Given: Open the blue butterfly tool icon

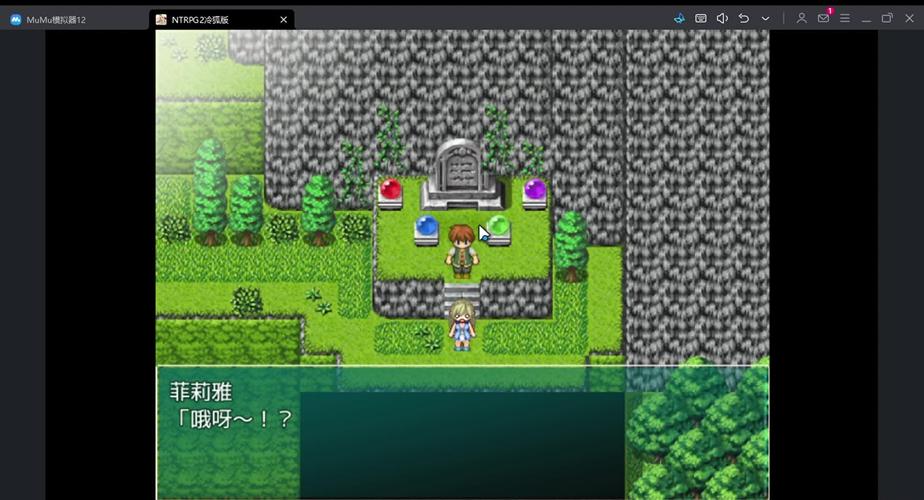Looking at the screenshot, I should [679, 18].
